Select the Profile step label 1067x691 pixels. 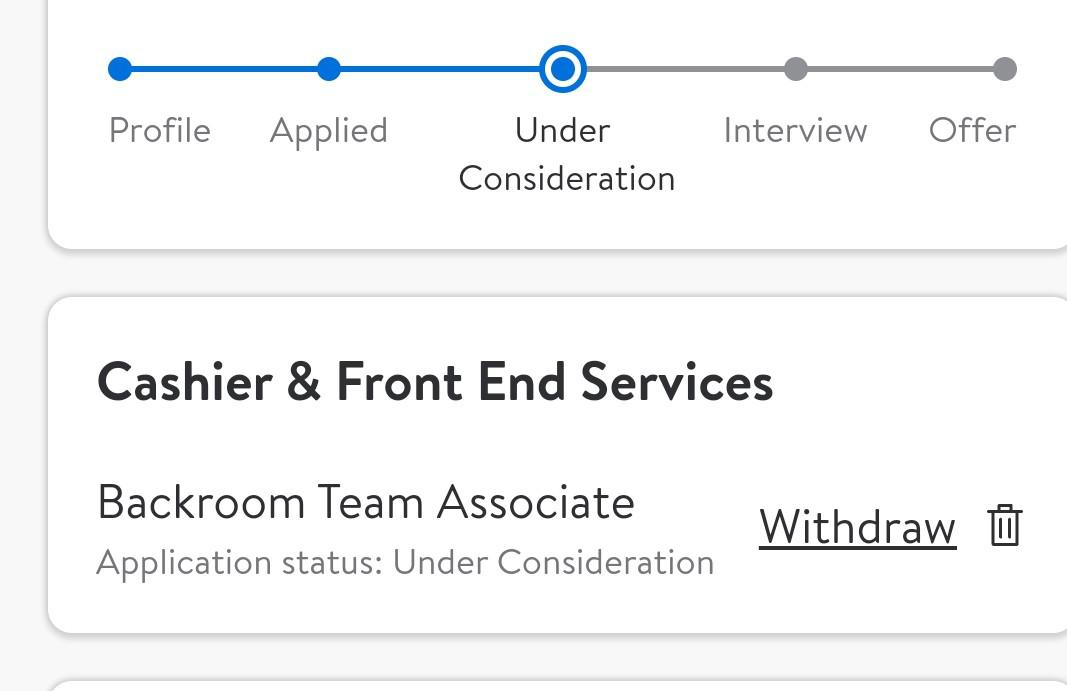[x=159, y=130]
